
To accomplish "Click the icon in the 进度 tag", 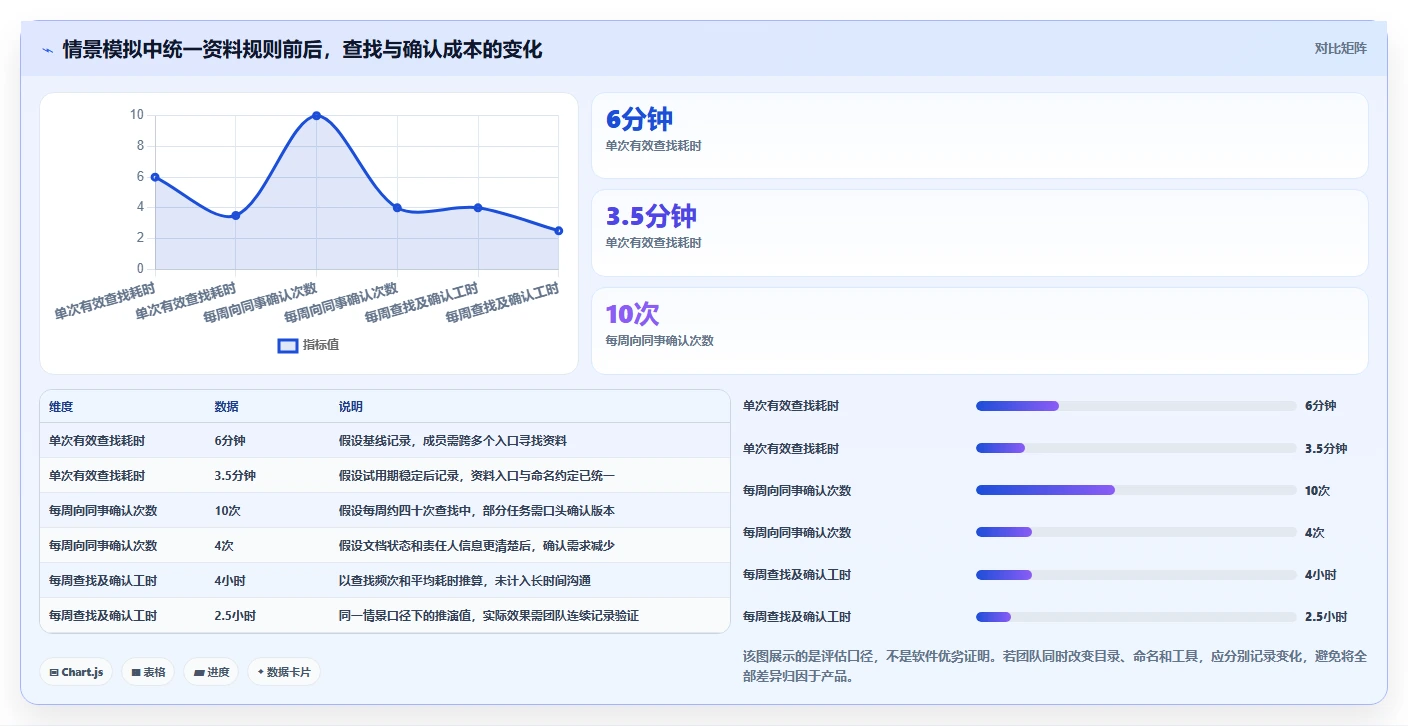I will point(199,673).
